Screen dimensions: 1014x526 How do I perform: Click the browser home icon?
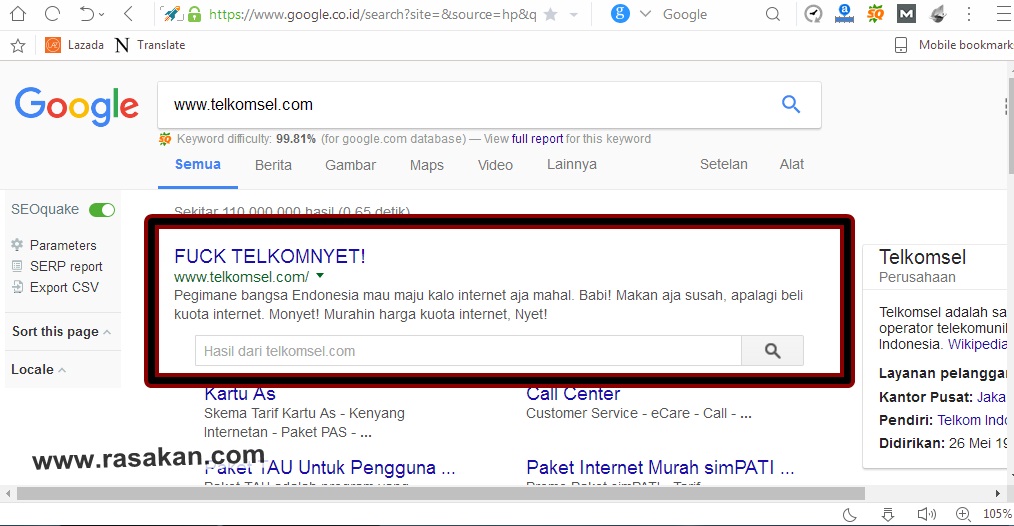click(x=18, y=14)
